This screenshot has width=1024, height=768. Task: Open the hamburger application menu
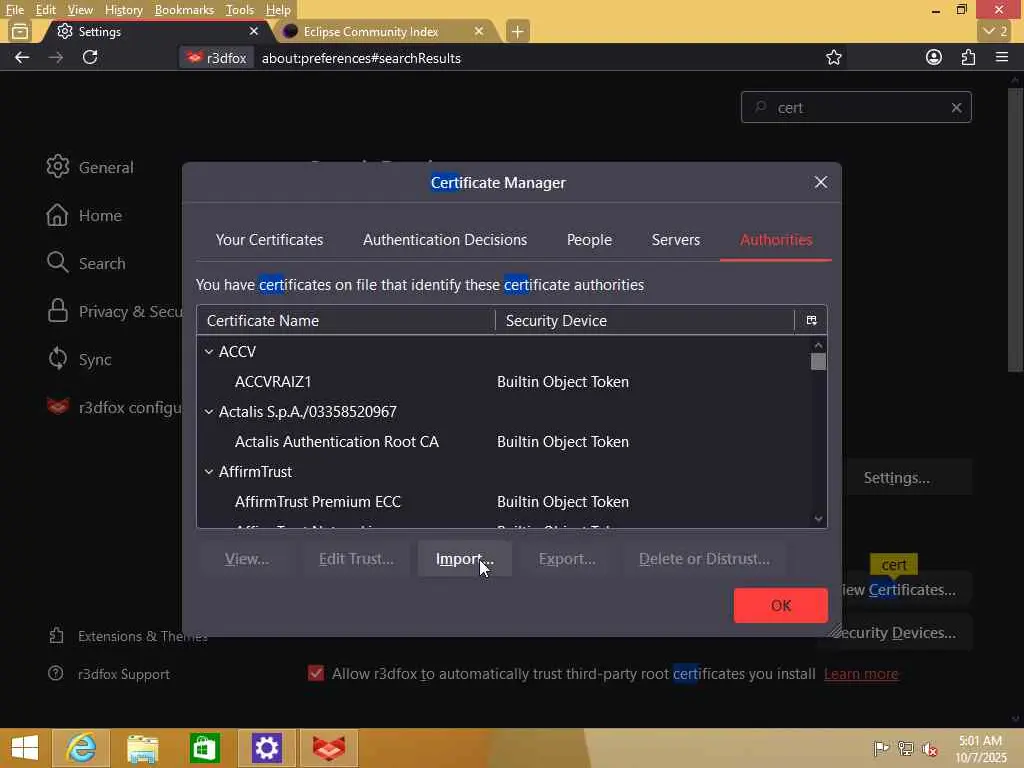tap(1002, 57)
